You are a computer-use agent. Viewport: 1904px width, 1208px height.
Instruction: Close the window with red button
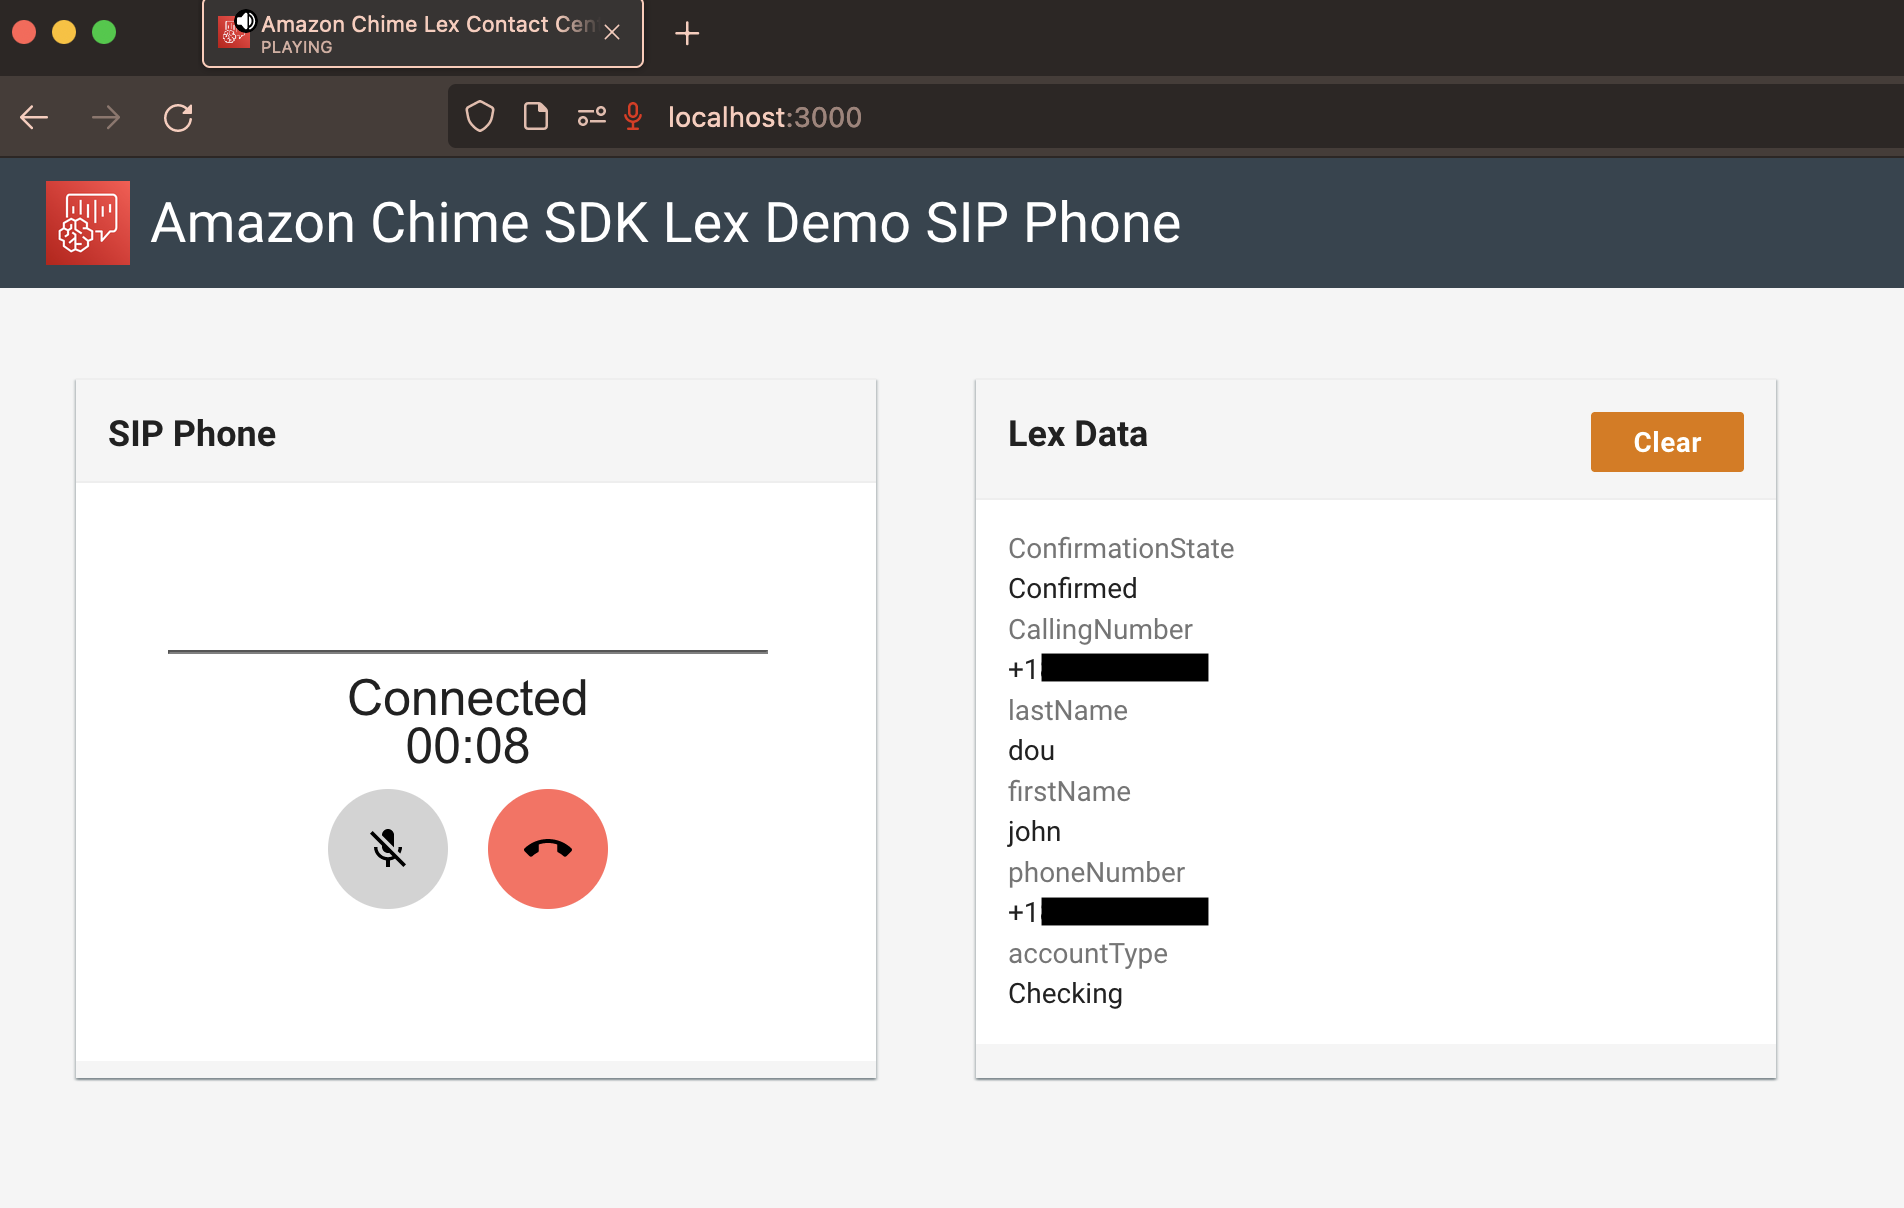pos(24,32)
